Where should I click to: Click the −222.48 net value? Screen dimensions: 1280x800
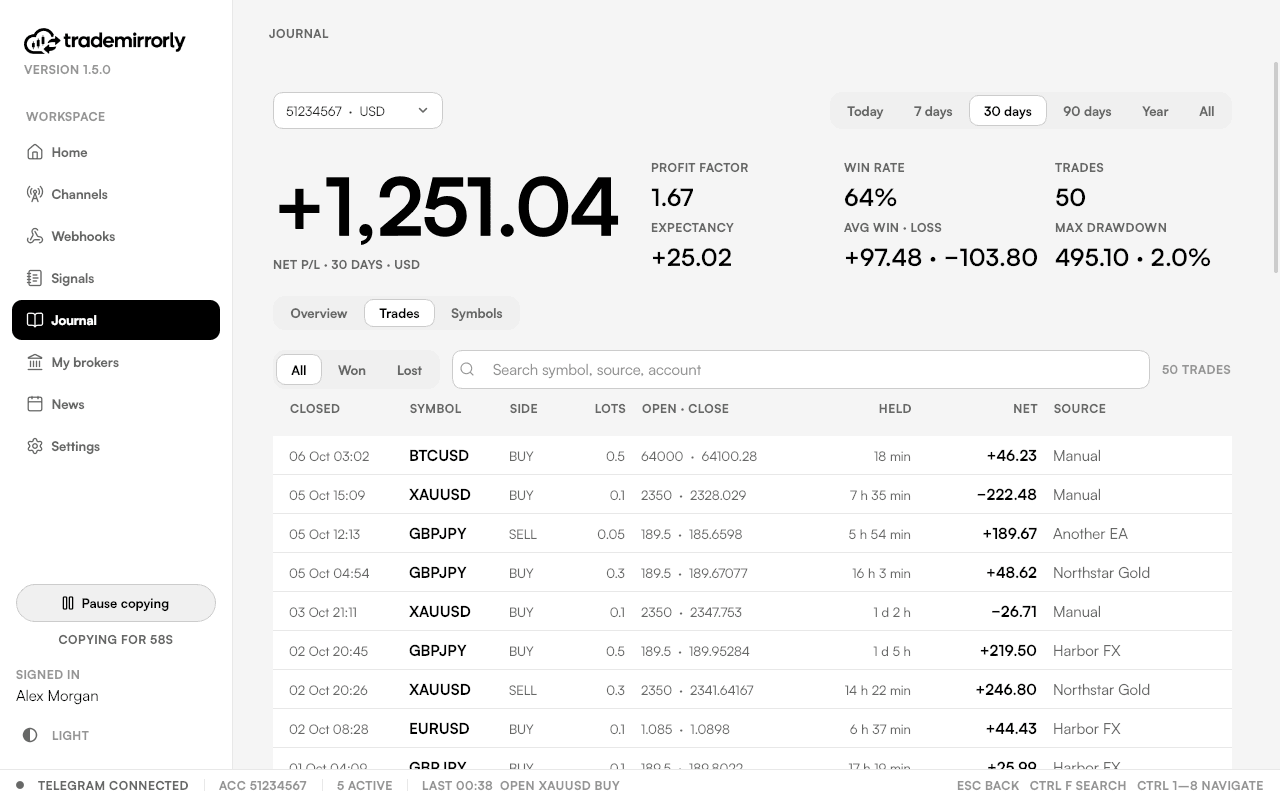pos(1007,495)
